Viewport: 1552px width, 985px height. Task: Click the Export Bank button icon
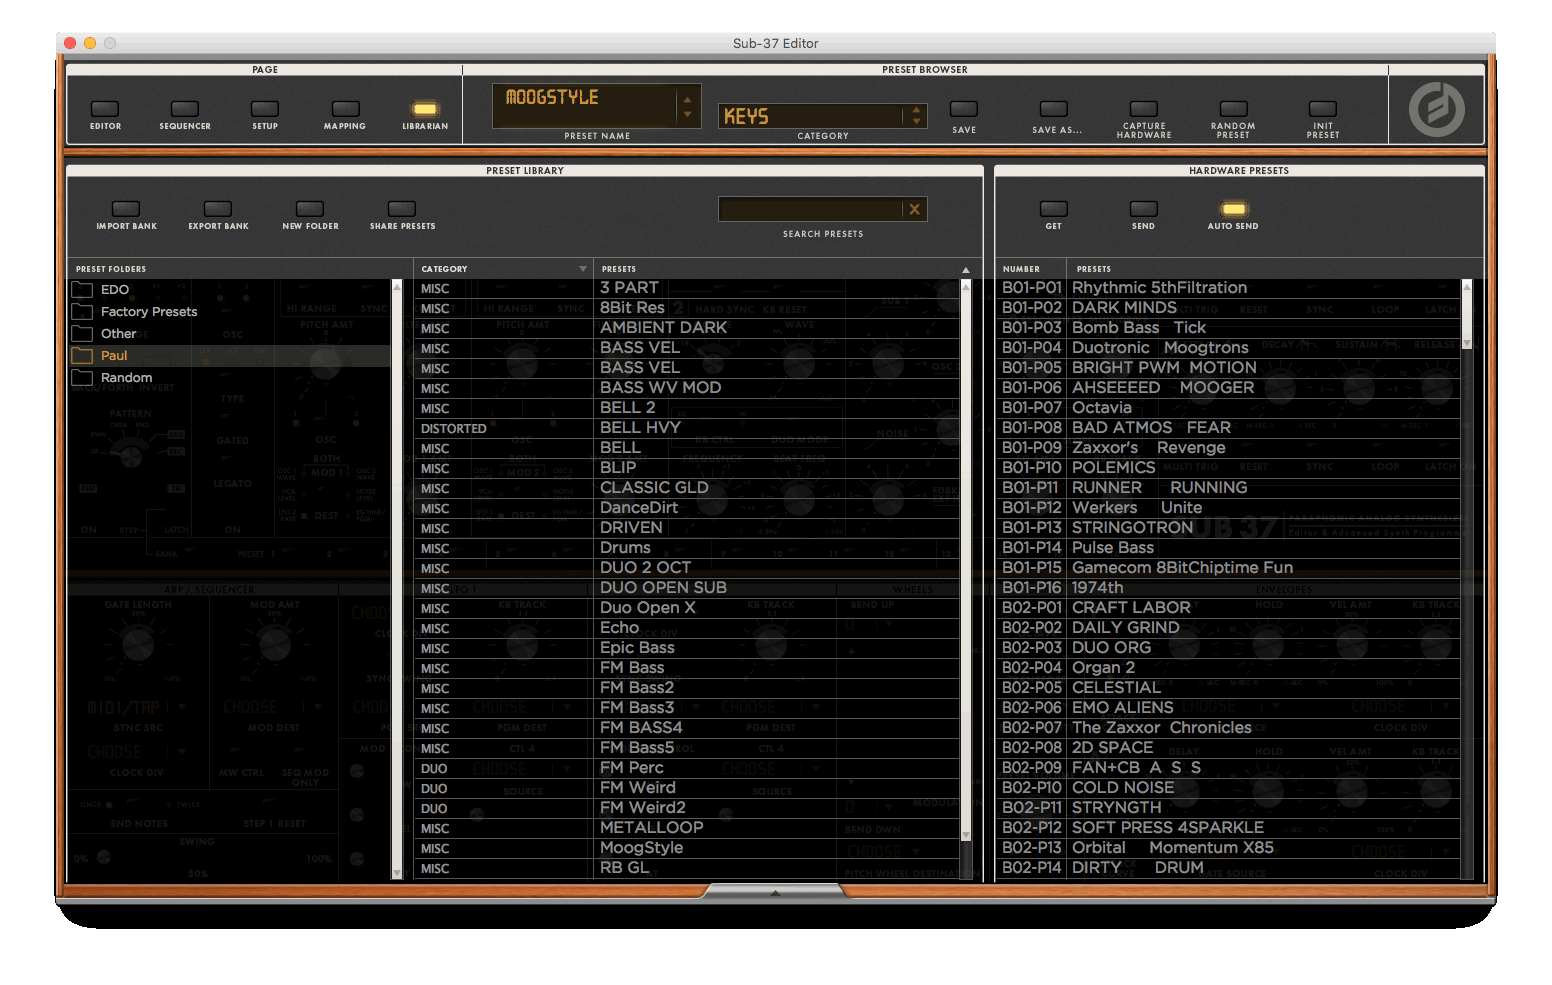click(218, 209)
